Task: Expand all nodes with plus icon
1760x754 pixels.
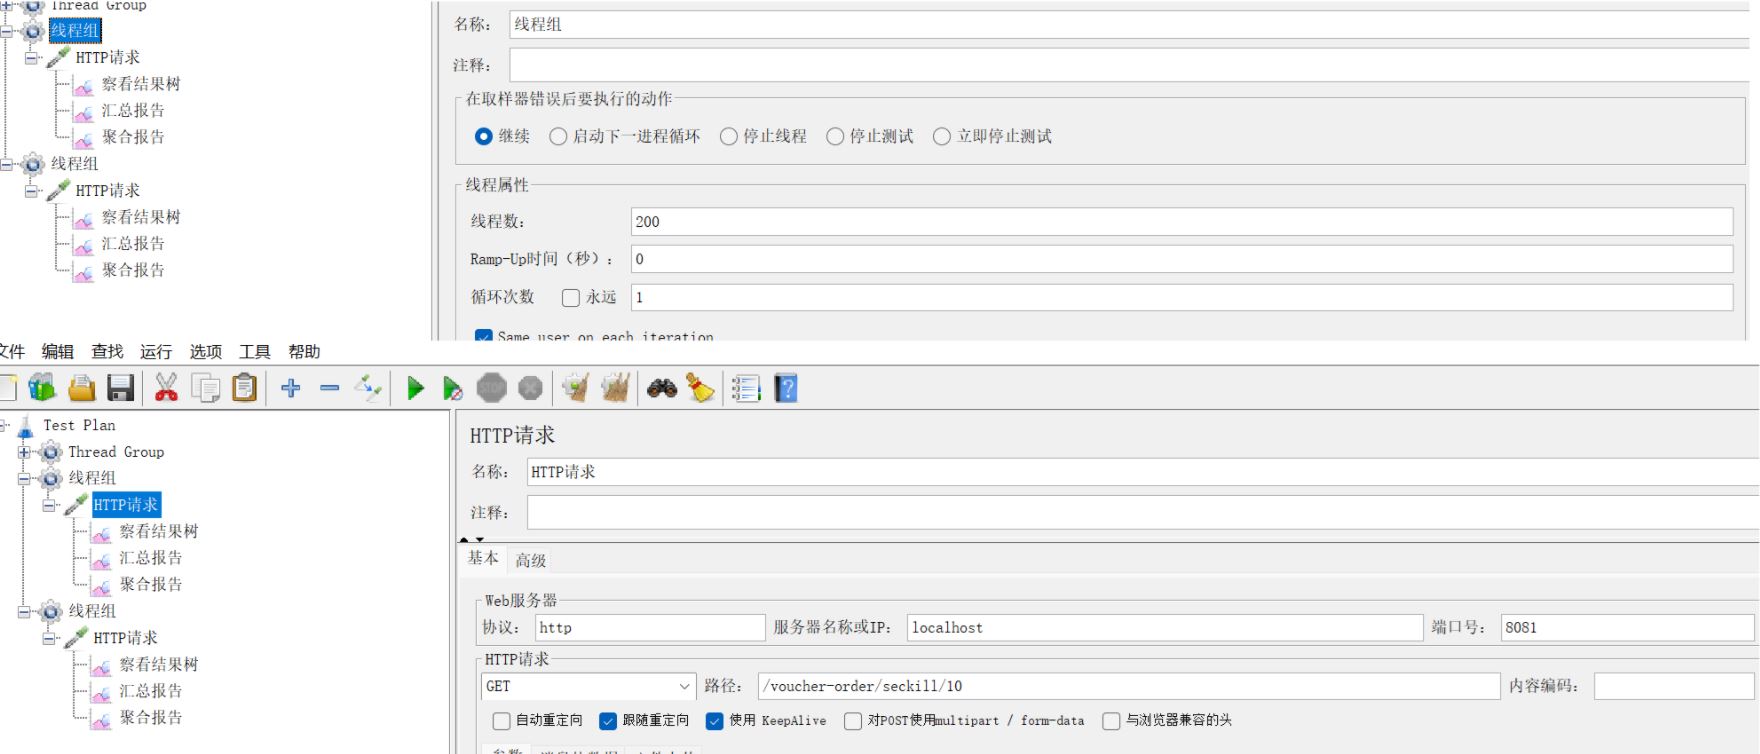Action: click(291, 388)
